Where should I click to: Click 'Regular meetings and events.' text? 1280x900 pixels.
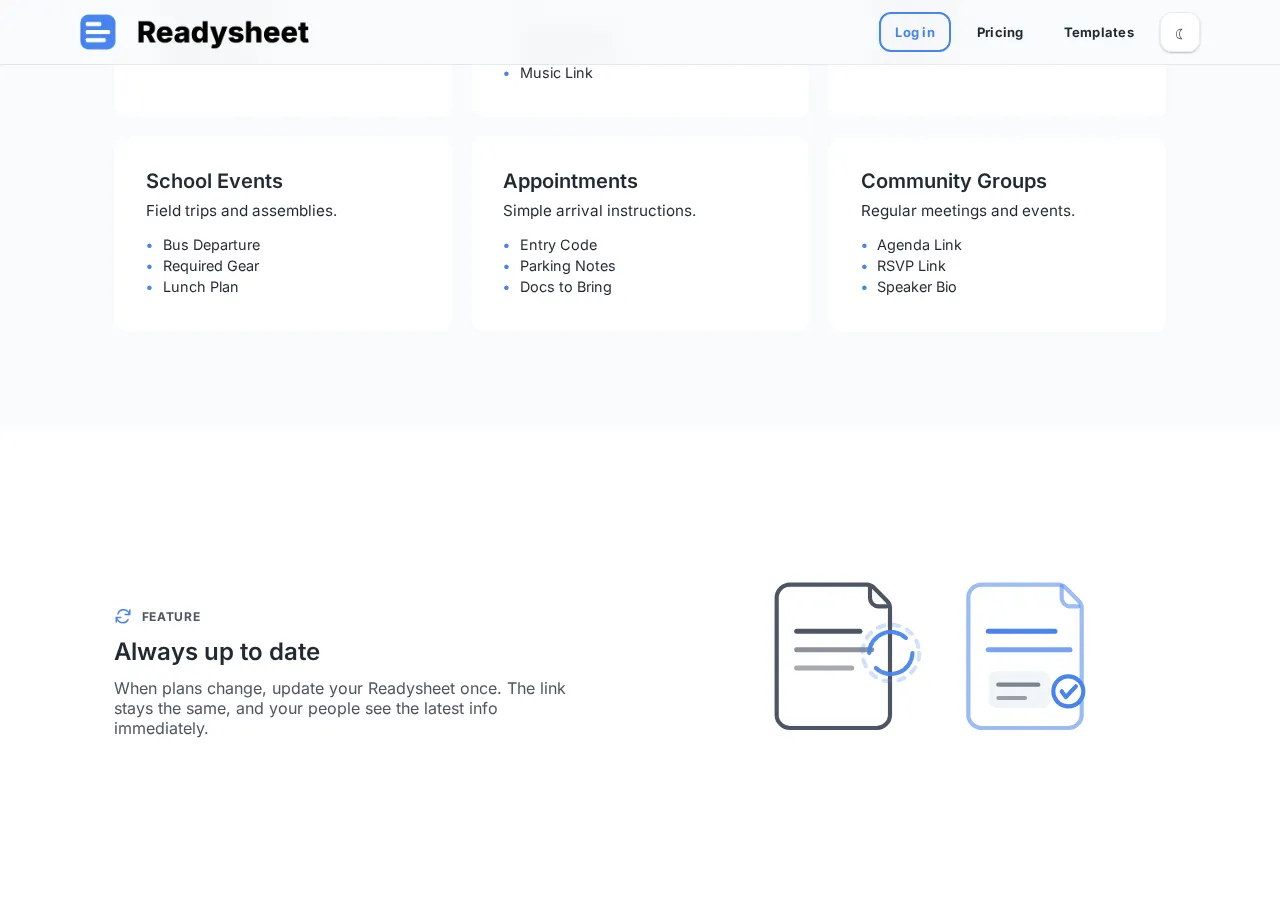(x=968, y=211)
